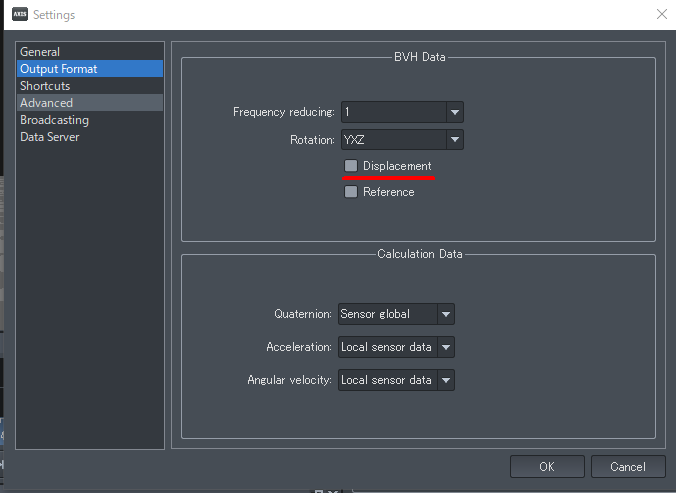
Task: Click the Angular velocity label
Action: coord(289,380)
